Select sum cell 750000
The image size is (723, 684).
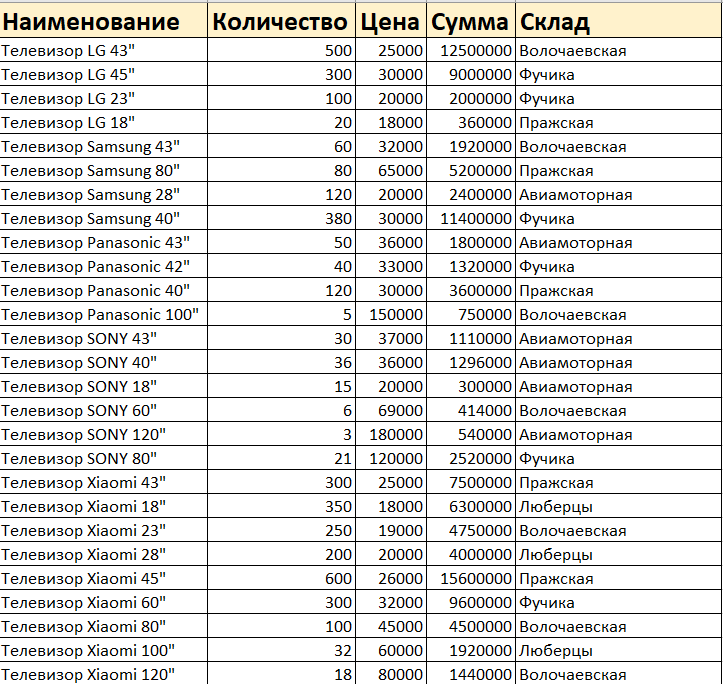(x=471, y=314)
